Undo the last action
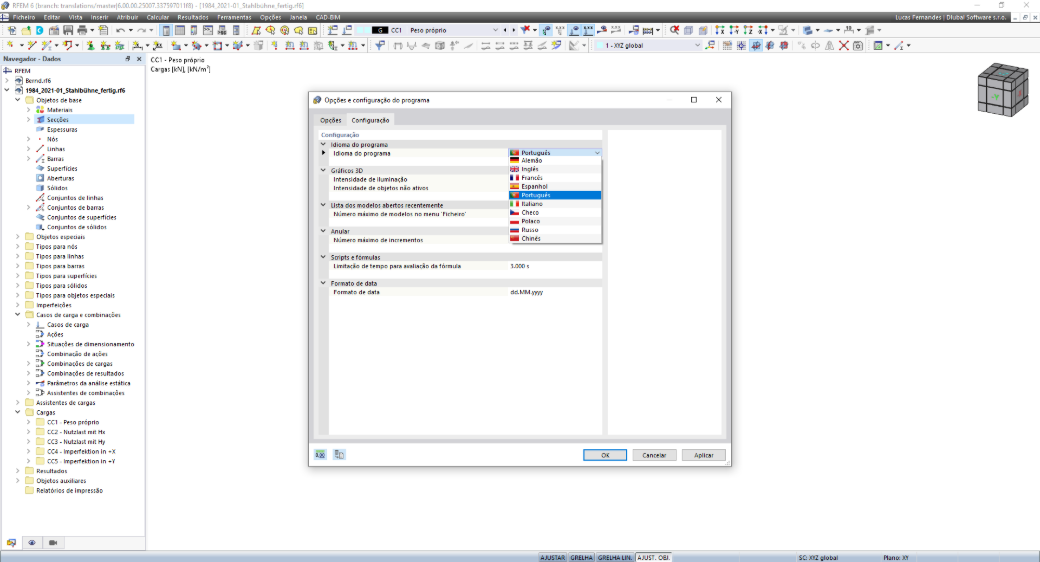Image resolution: width=1040 pixels, height=562 pixels. coord(120,30)
